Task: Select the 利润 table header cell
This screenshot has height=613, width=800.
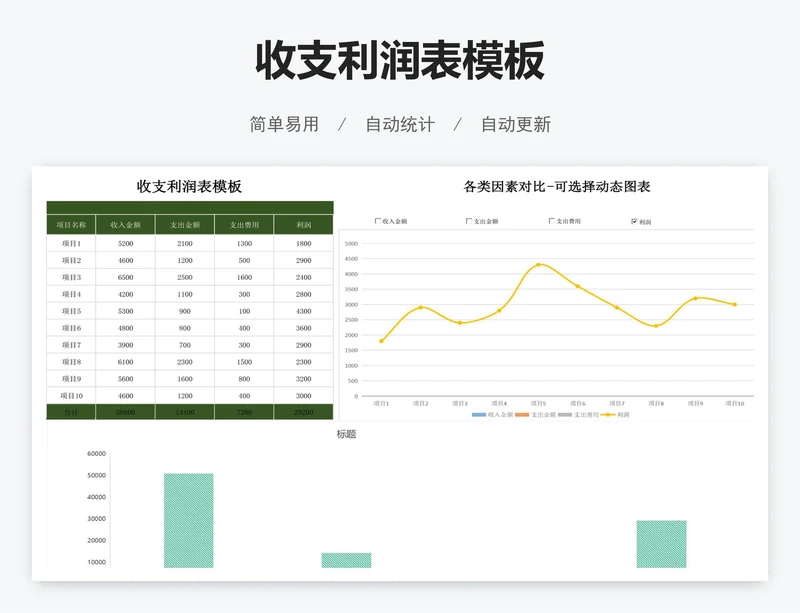Action: [304, 225]
